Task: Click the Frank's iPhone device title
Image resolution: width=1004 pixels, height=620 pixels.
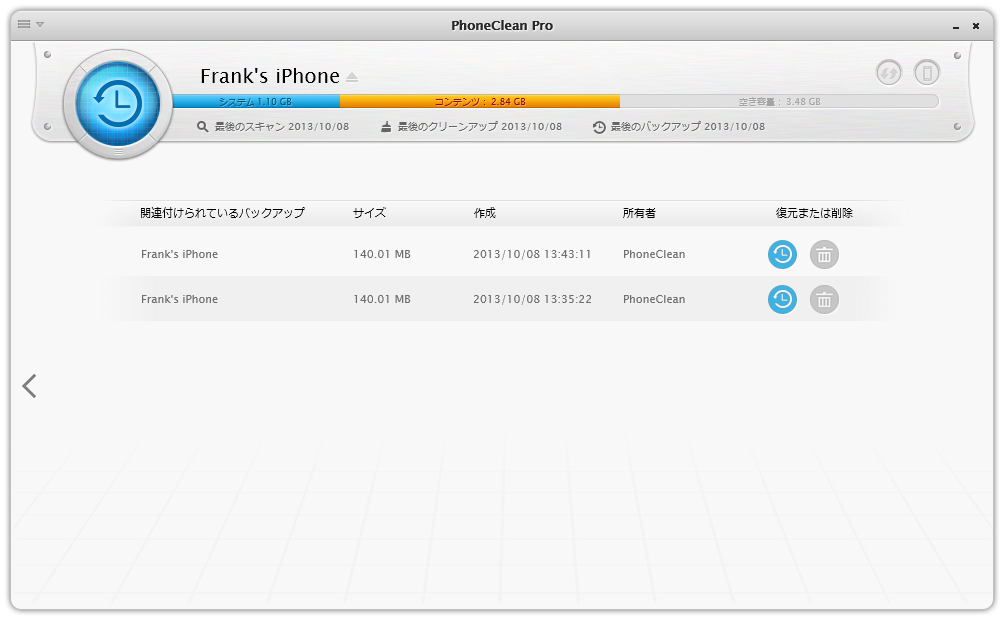Action: click(x=270, y=76)
